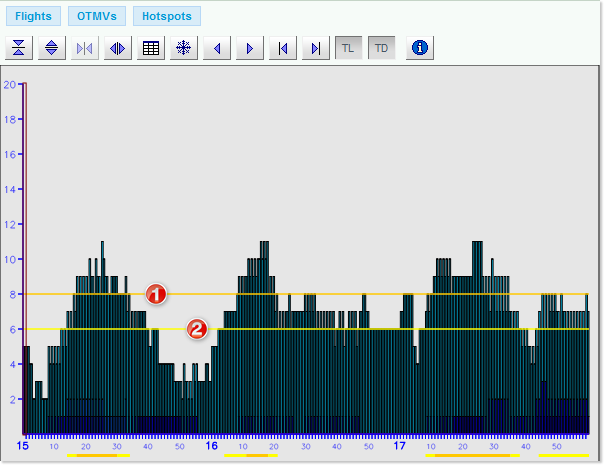The image size is (604, 465).
Task: Open the Flights tab
Action: 33,16
